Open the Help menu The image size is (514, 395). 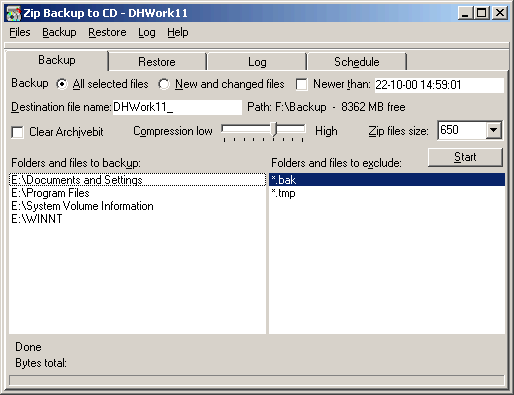[178, 32]
